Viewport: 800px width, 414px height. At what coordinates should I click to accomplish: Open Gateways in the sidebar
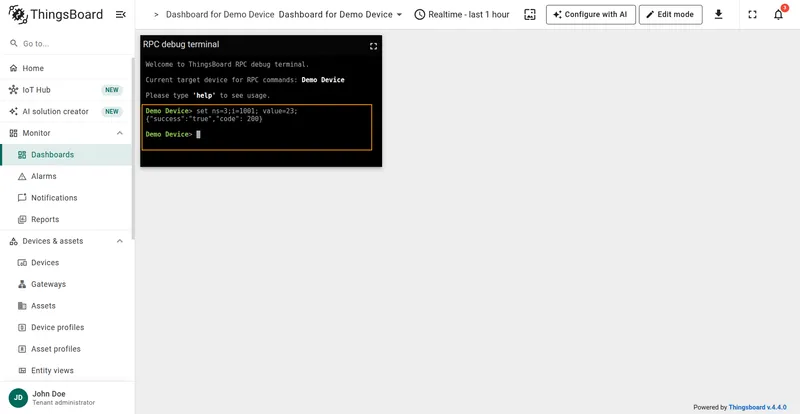[67, 284]
